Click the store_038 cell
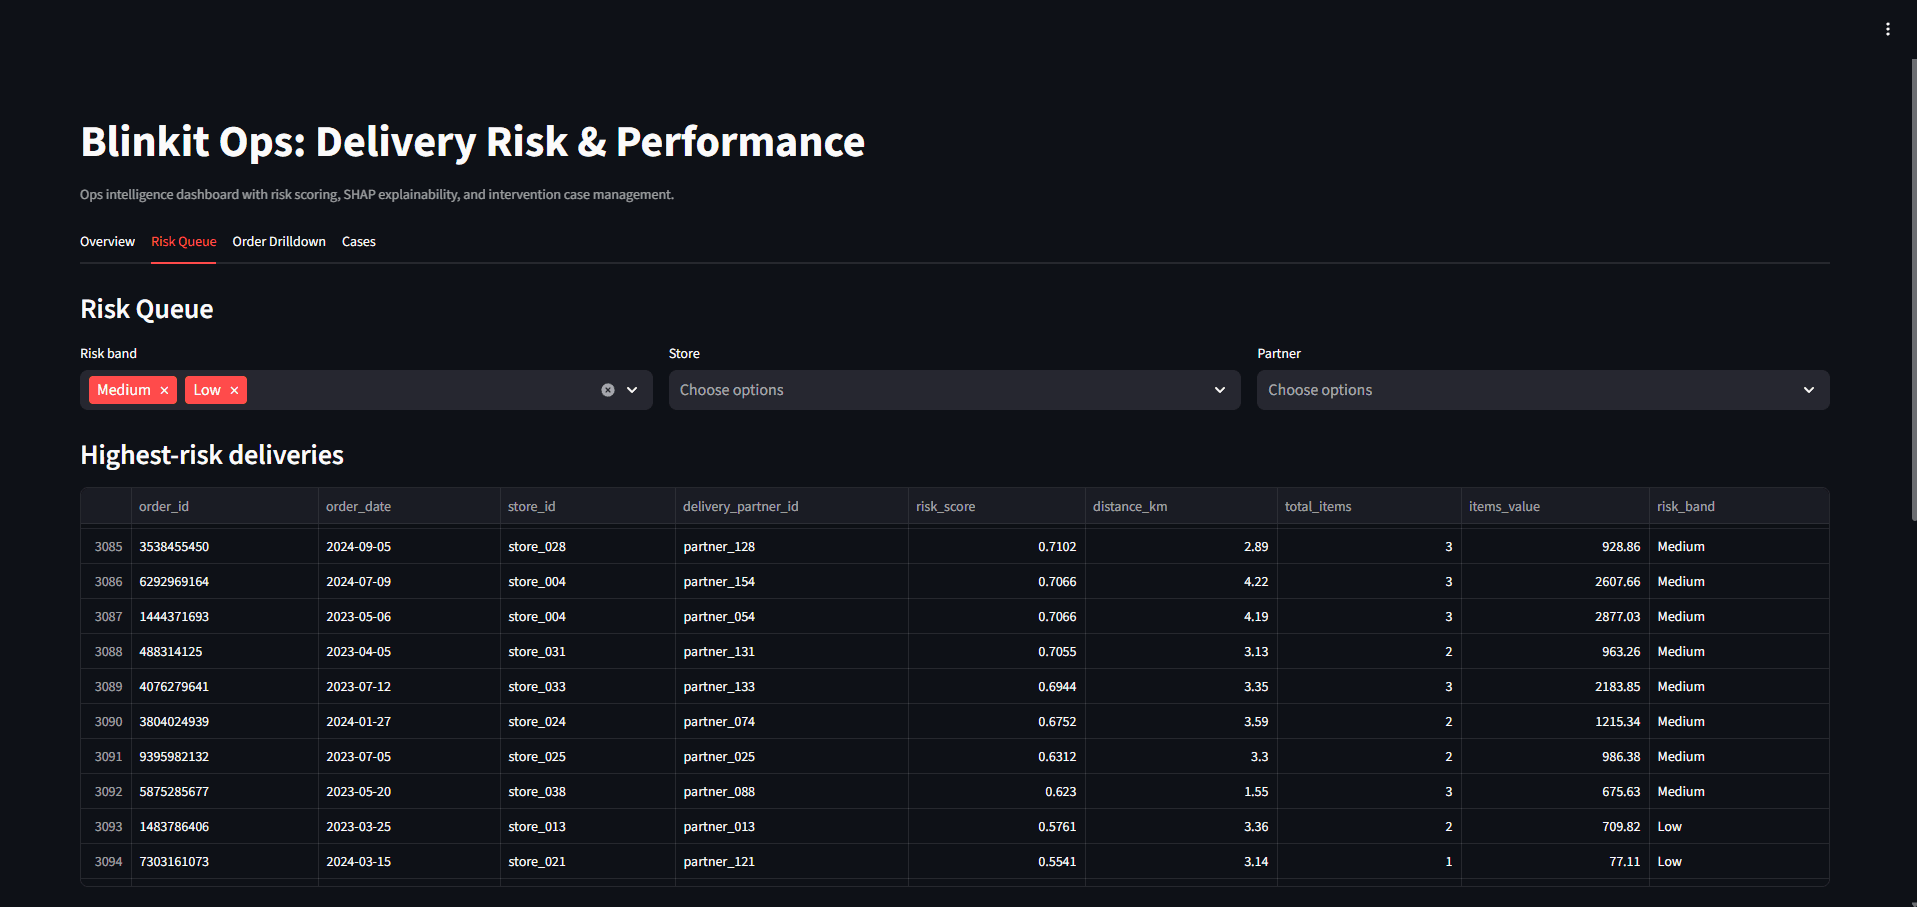This screenshot has height=907, width=1917. pos(588,792)
